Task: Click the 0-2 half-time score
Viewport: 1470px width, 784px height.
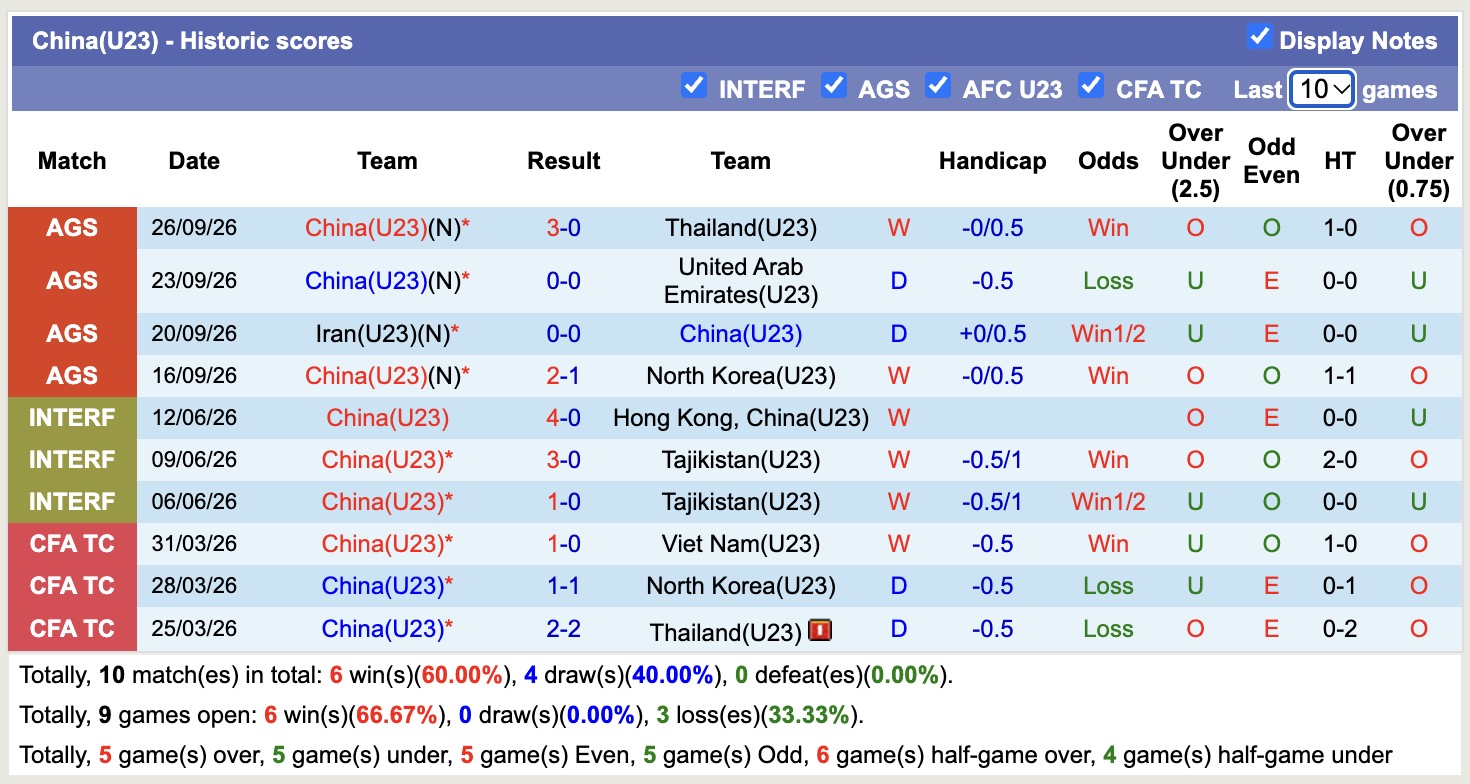Action: (x=1339, y=629)
